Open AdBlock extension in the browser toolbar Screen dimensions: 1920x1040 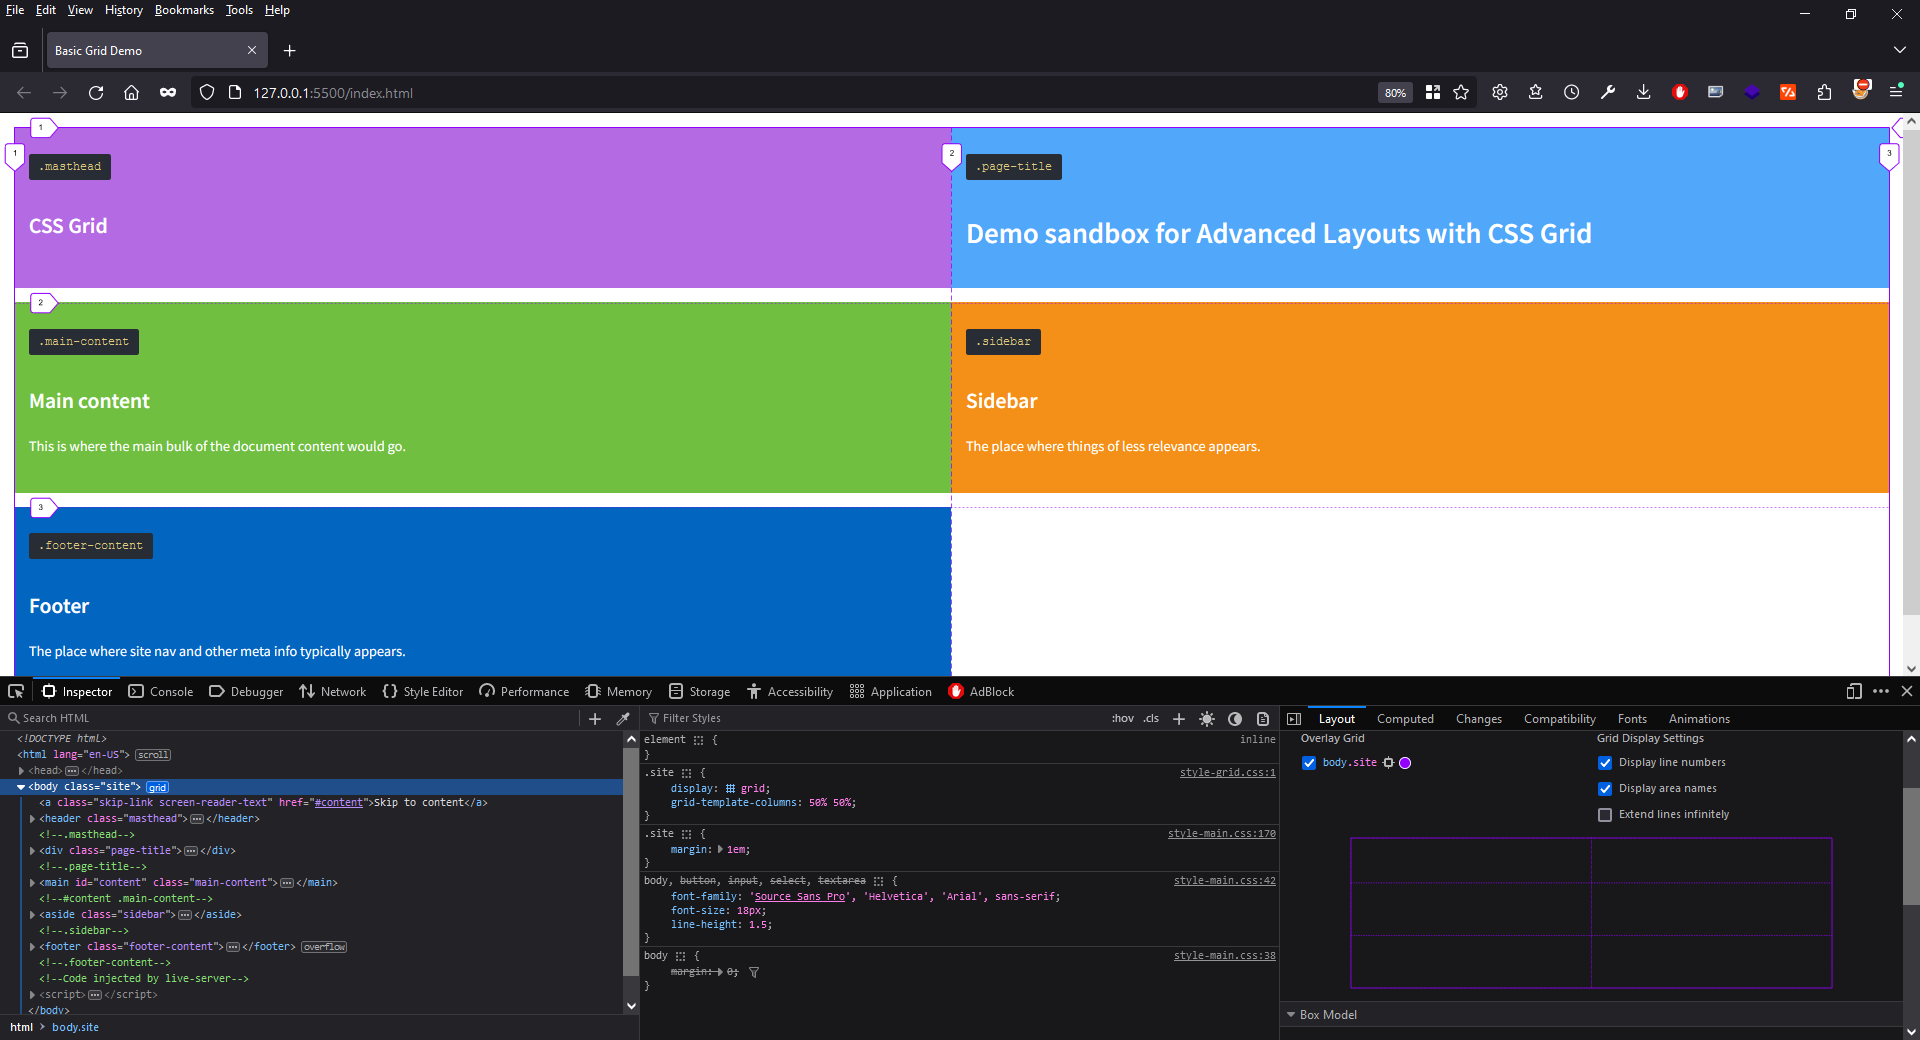[1680, 92]
